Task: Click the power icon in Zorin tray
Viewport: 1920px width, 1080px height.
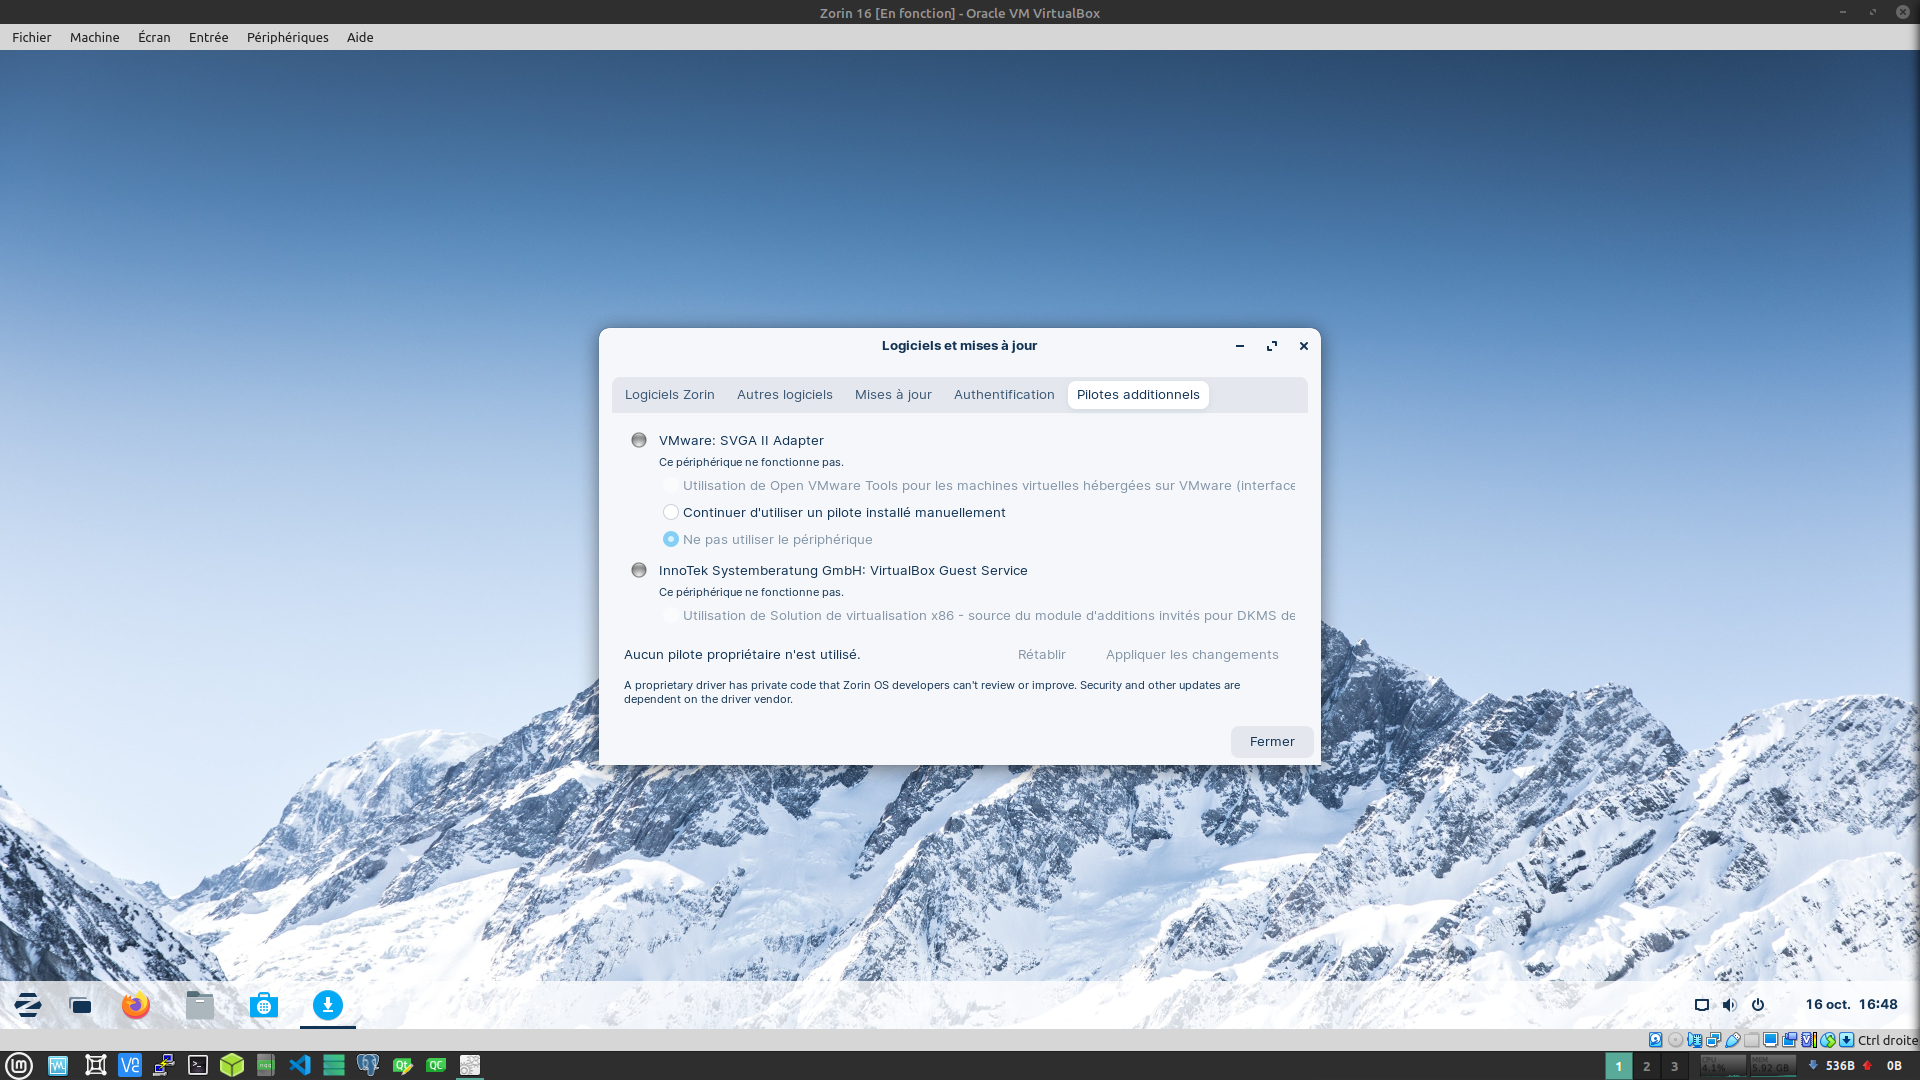Action: [x=1758, y=1005]
